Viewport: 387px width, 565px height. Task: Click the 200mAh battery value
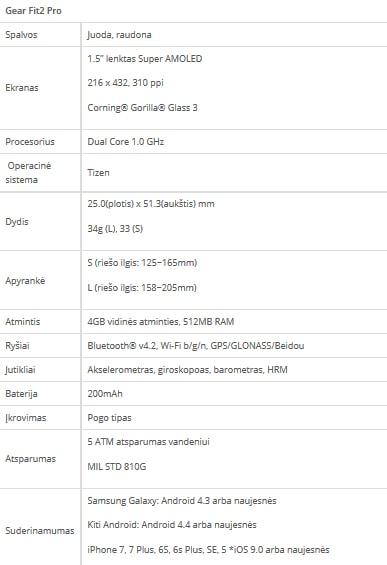point(105,393)
